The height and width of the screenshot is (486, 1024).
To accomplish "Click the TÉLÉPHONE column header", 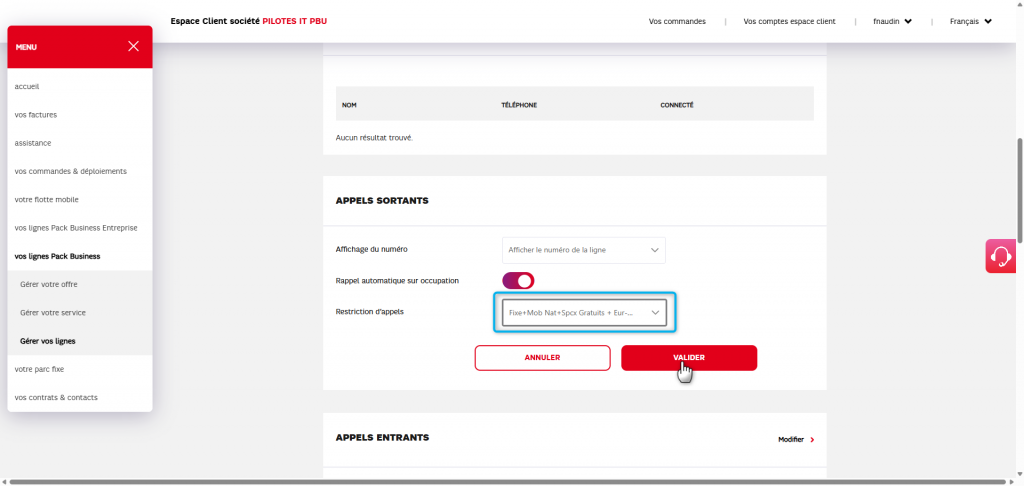I will [519, 105].
